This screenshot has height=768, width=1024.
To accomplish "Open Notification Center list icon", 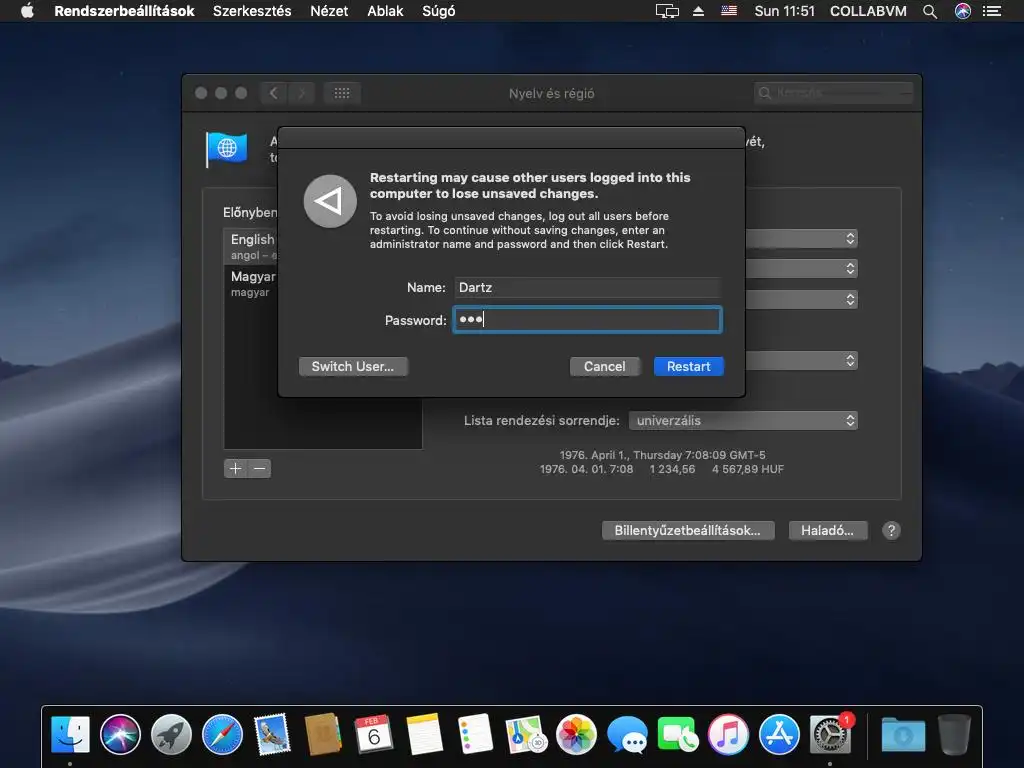I will pyautogui.click(x=992, y=11).
